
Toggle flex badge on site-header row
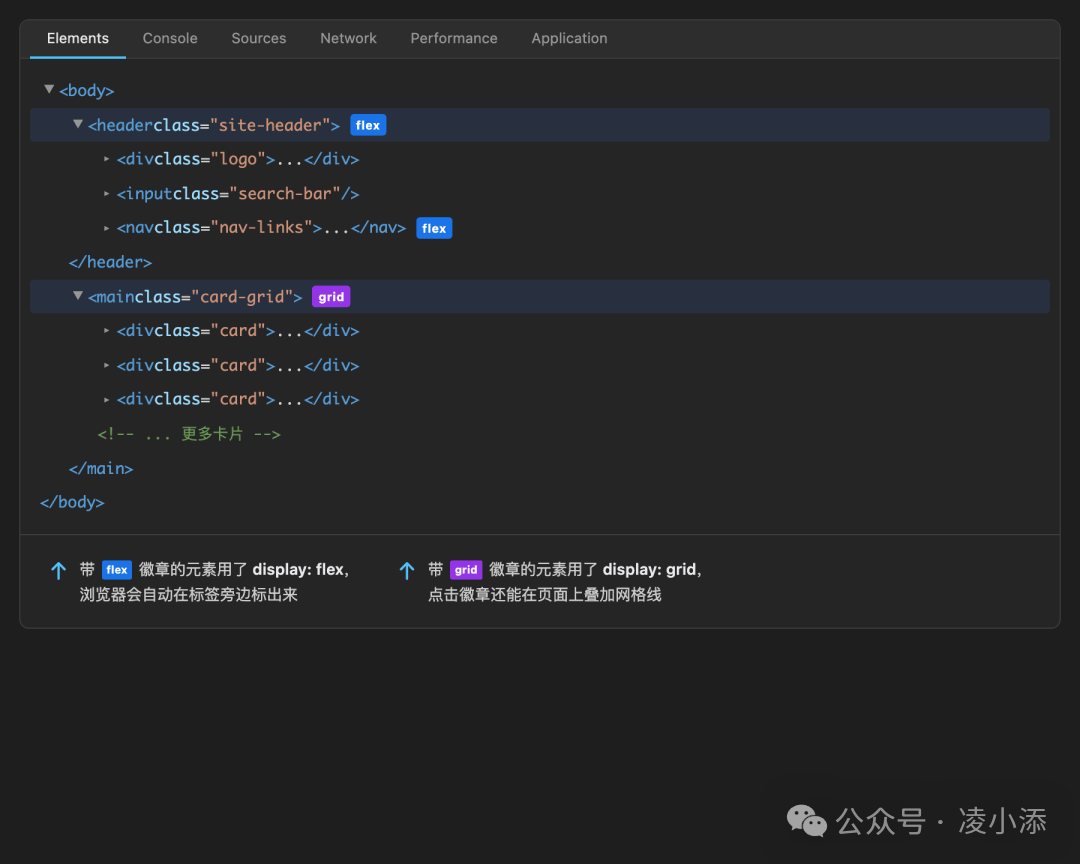(x=368, y=125)
